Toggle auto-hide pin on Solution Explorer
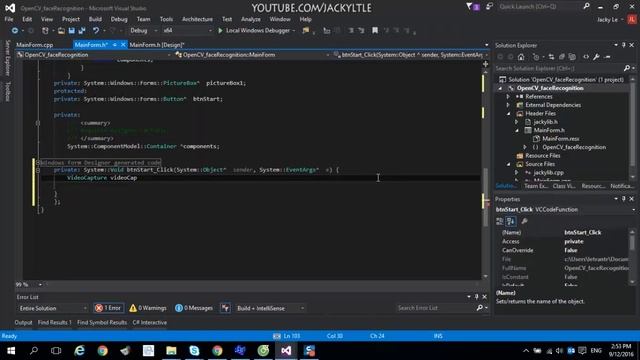Image resolution: width=640 pixels, height=360 pixels. [624, 45]
